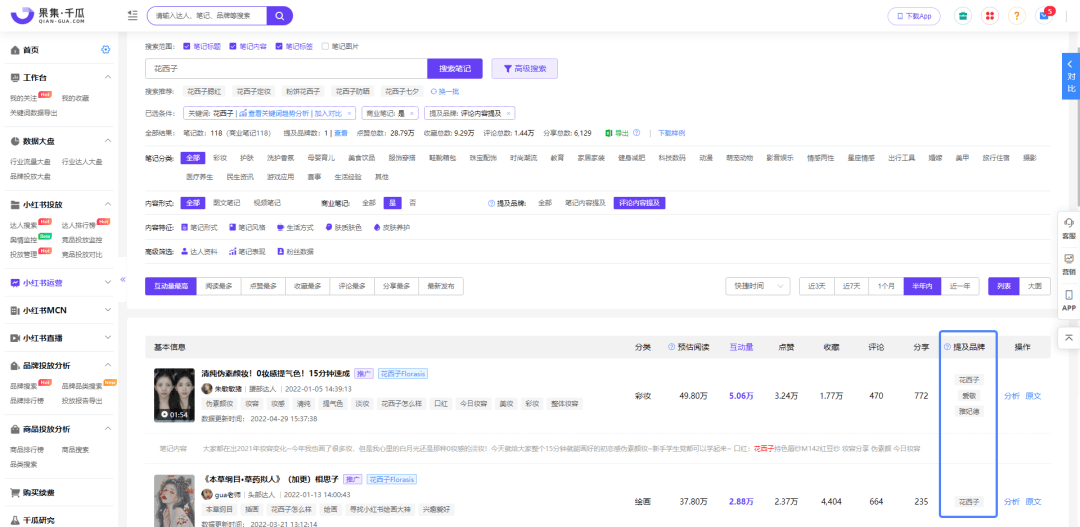This screenshot has height=527, width=1080.
Task: Set 商业笔记 filter to 全部
Action: pos(369,203)
